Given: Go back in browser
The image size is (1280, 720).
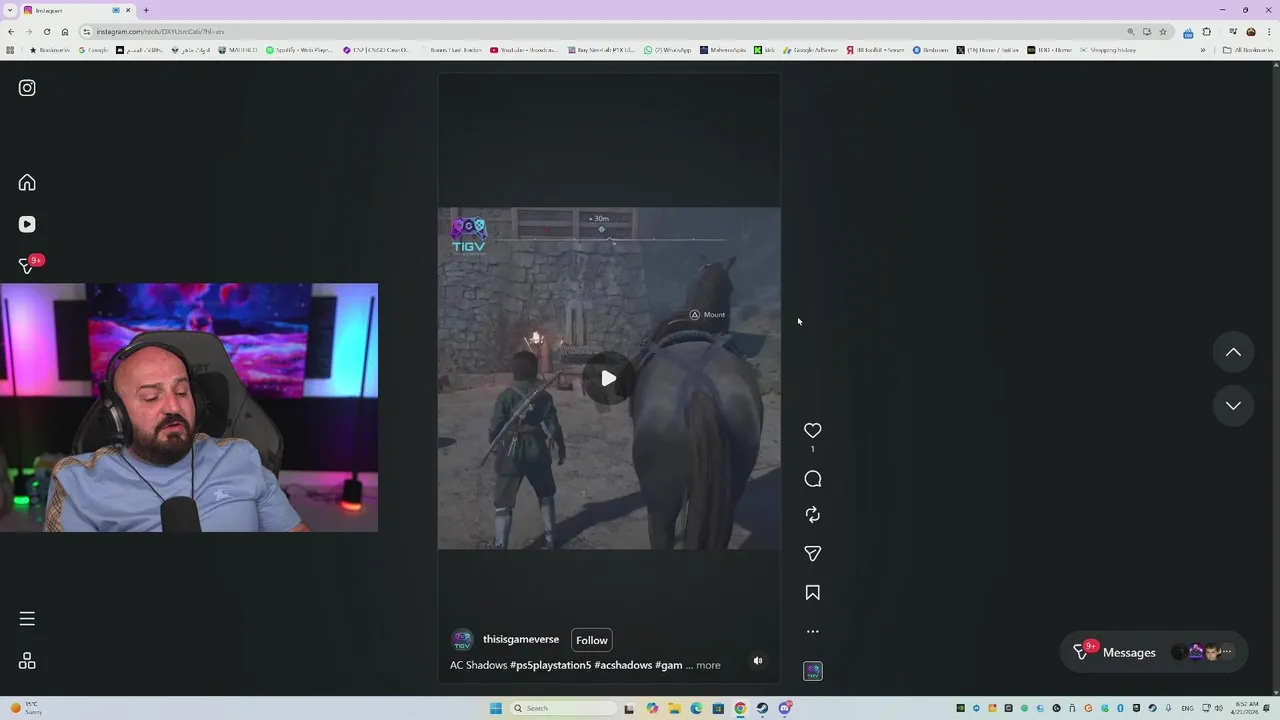Looking at the screenshot, I should 11,31.
